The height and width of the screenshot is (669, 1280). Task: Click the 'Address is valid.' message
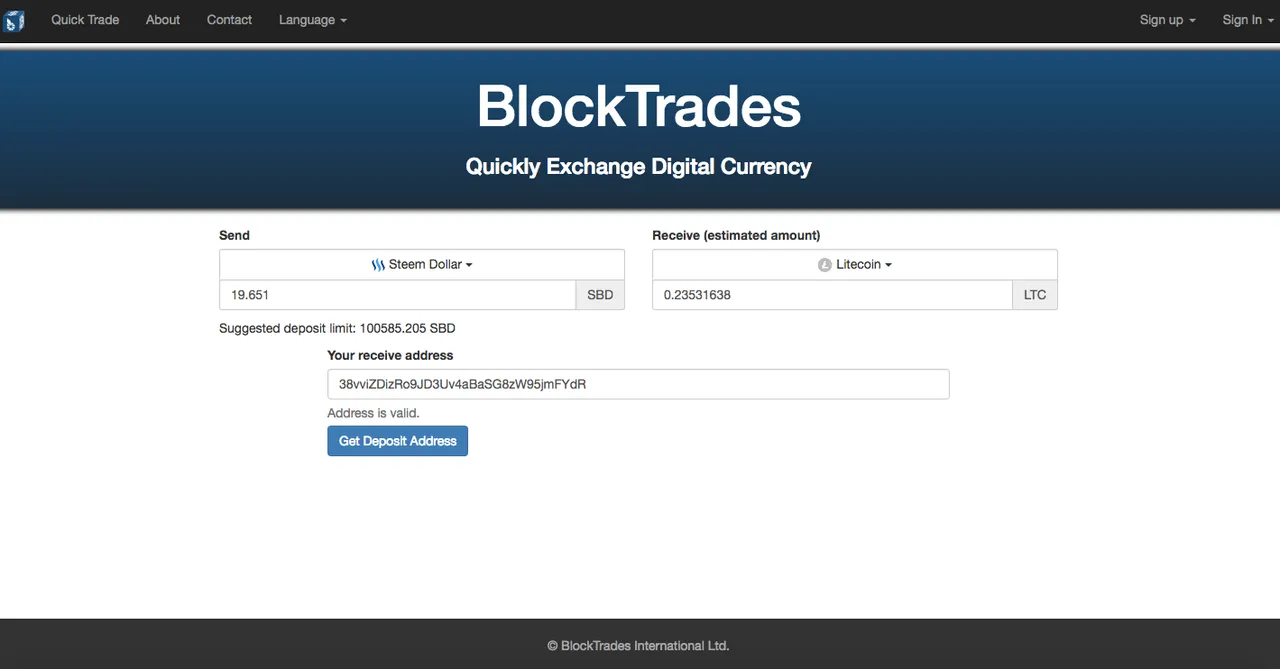374,413
